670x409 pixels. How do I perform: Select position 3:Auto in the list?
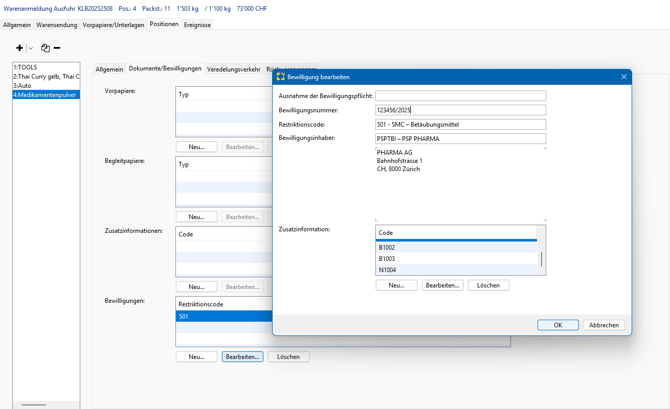pyautogui.click(x=23, y=86)
